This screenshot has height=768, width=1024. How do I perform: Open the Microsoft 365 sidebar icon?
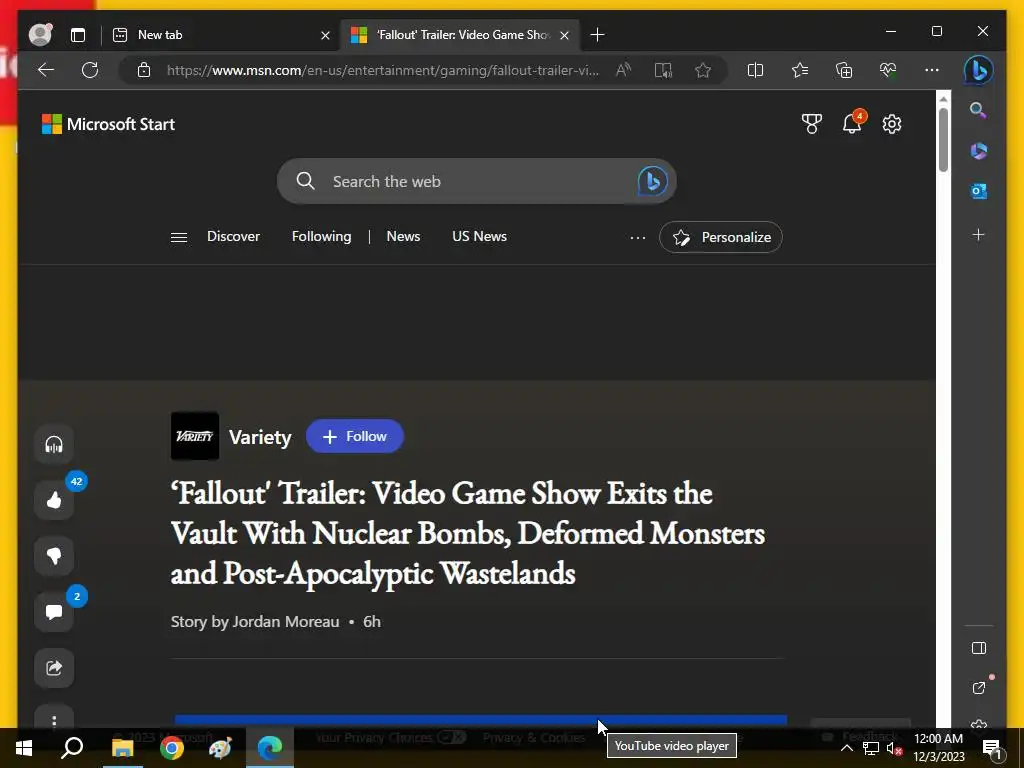978,151
